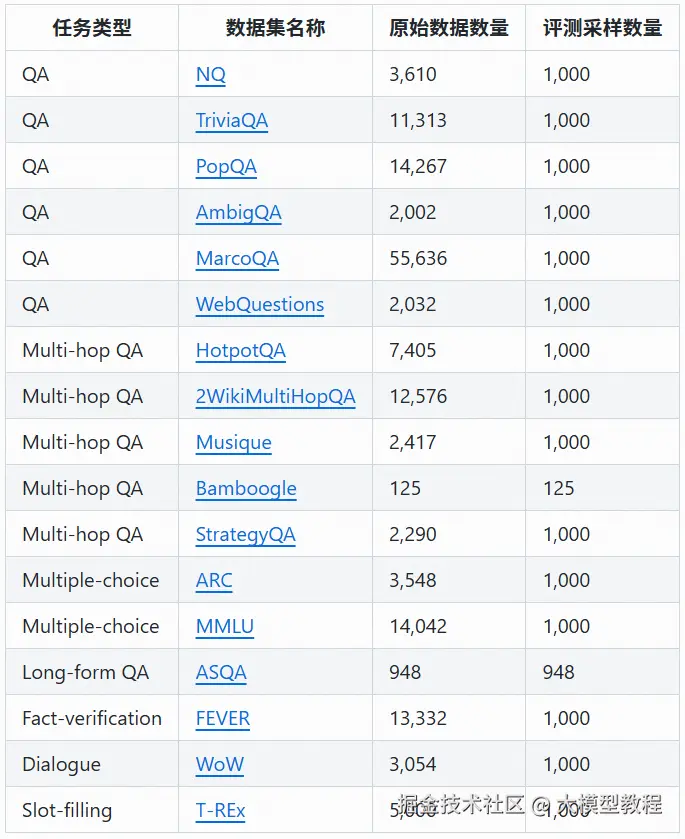Screen dimensions: 685x839
Task: Click the Bamboogle link
Action: click(x=246, y=489)
